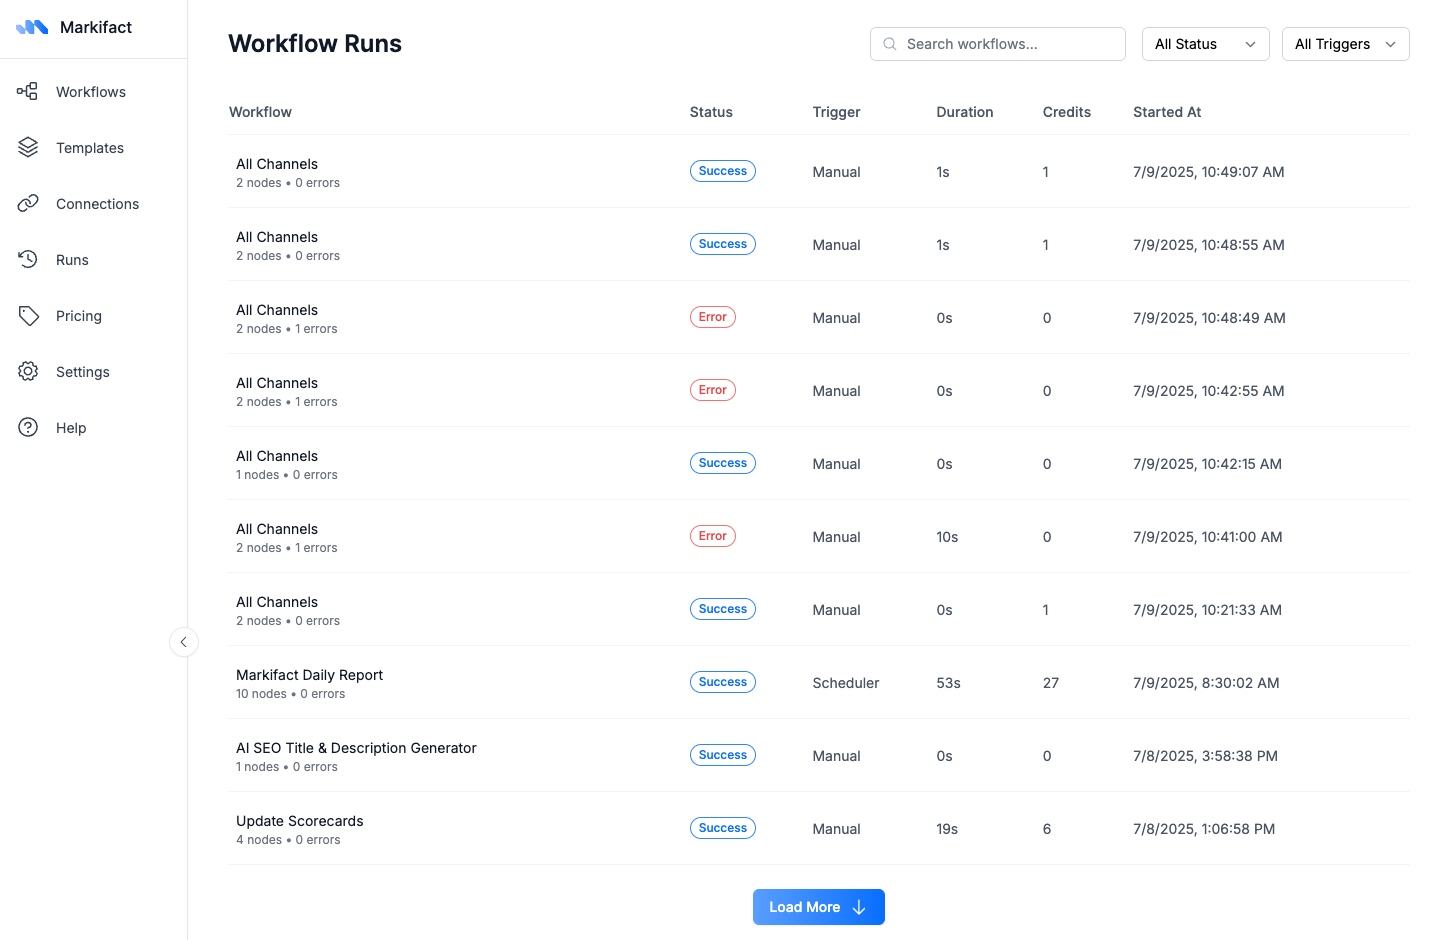1435x940 pixels.
Task: Select the Update Scorecards workflow run
Action: 299,821
